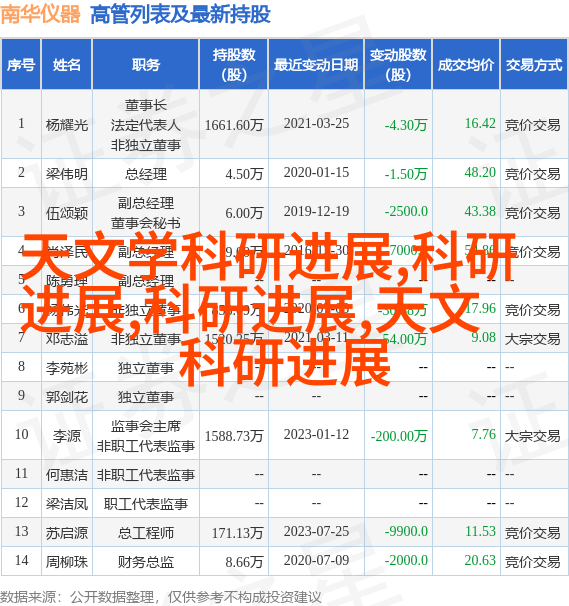
Task: Click the 最近变动日期 column header
Action: click(316, 65)
